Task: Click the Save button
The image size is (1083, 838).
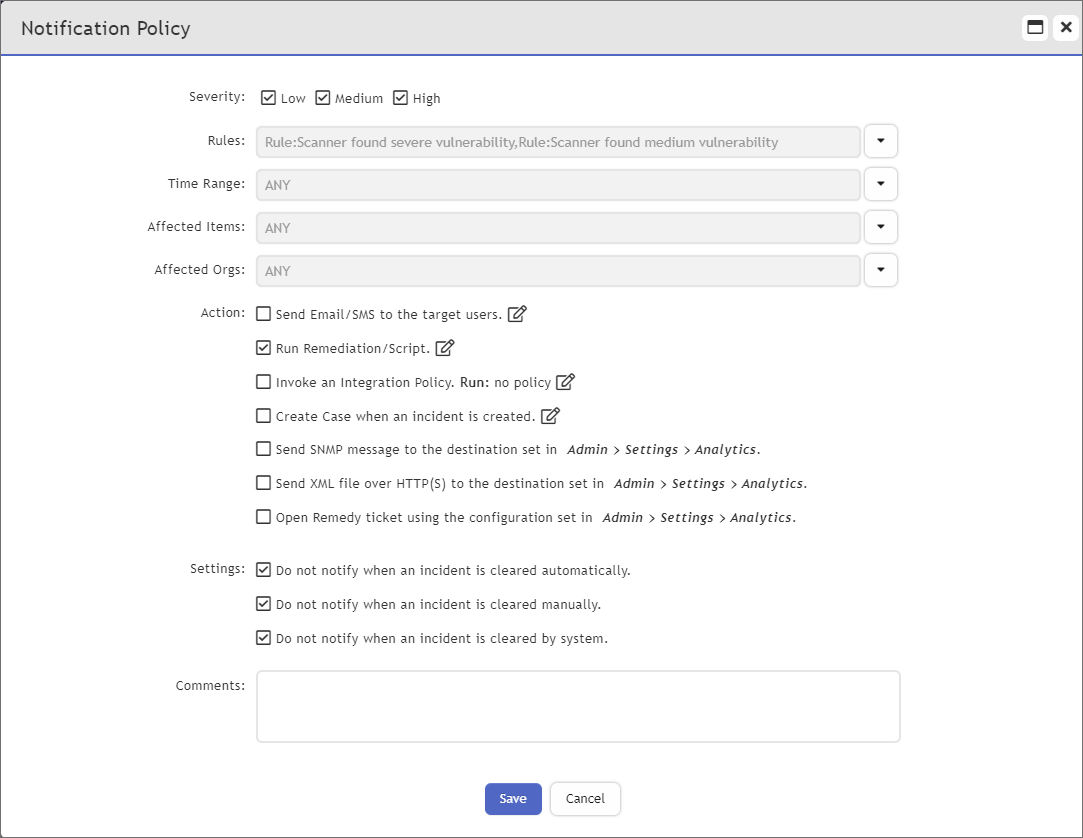Action: click(x=513, y=798)
